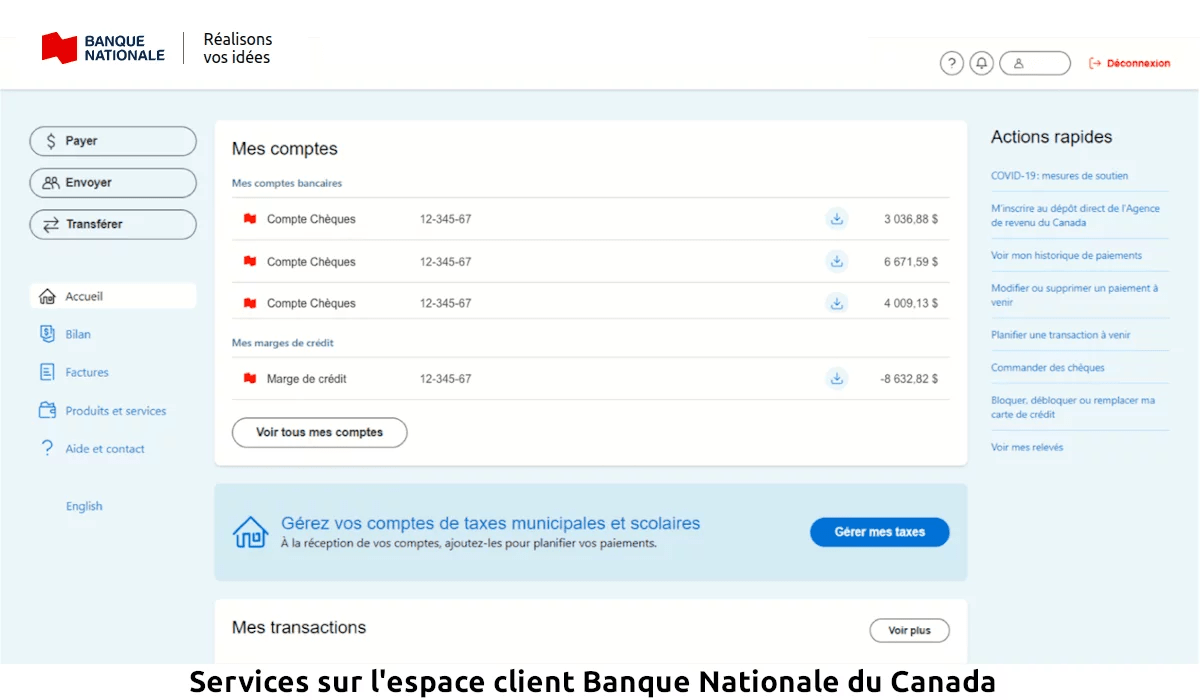This screenshot has height=700, width=1200.
Task: Open the user profile icon
Action: (1019, 63)
